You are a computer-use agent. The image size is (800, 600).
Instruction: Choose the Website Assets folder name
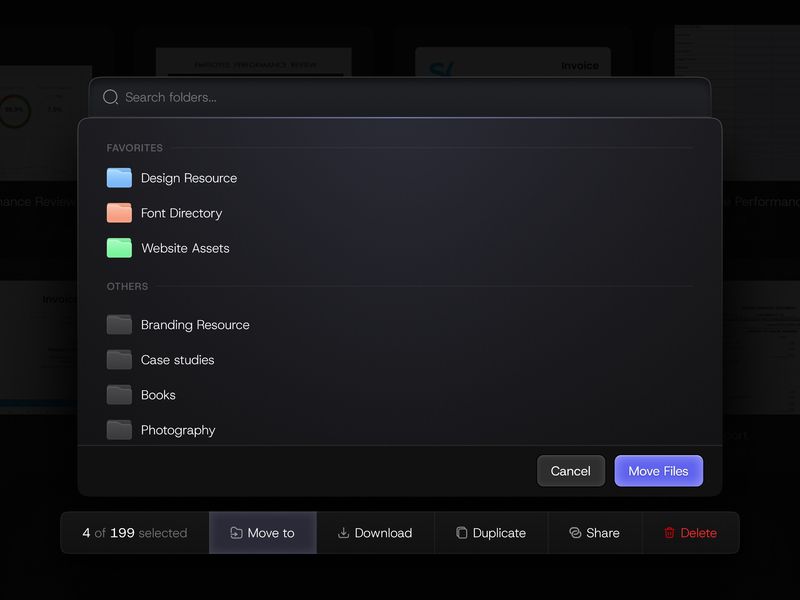point(185,248)
